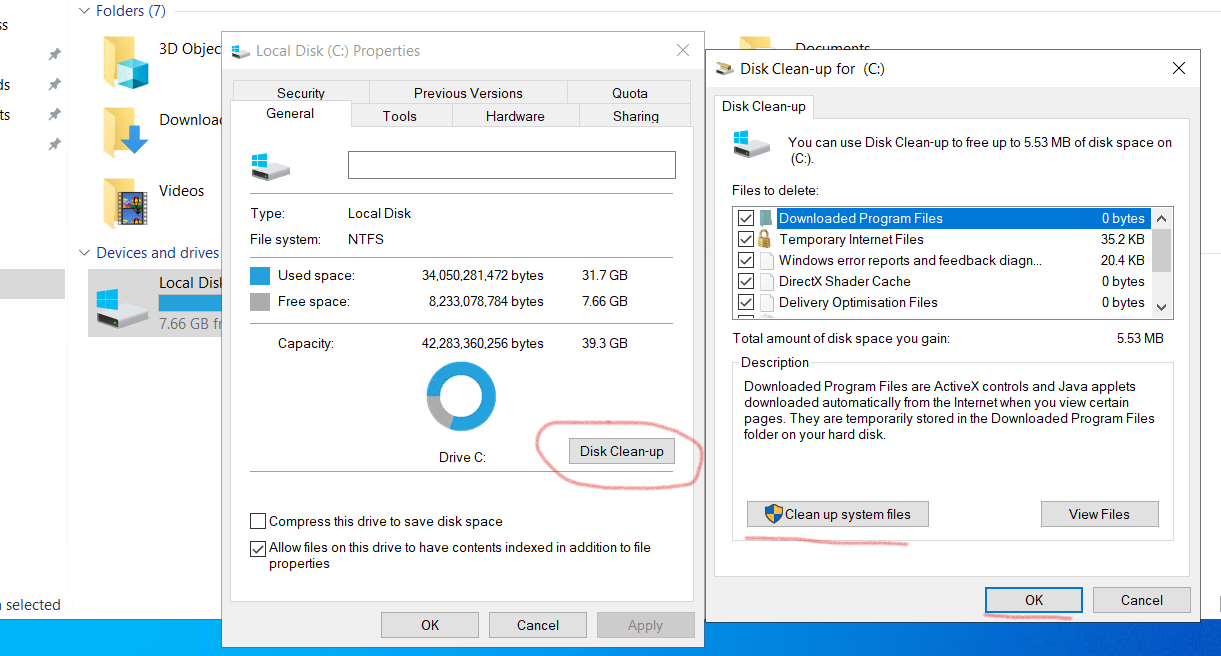
Task: Select the Videos folder icon in Explorer
Action: (x=125, y=202)
